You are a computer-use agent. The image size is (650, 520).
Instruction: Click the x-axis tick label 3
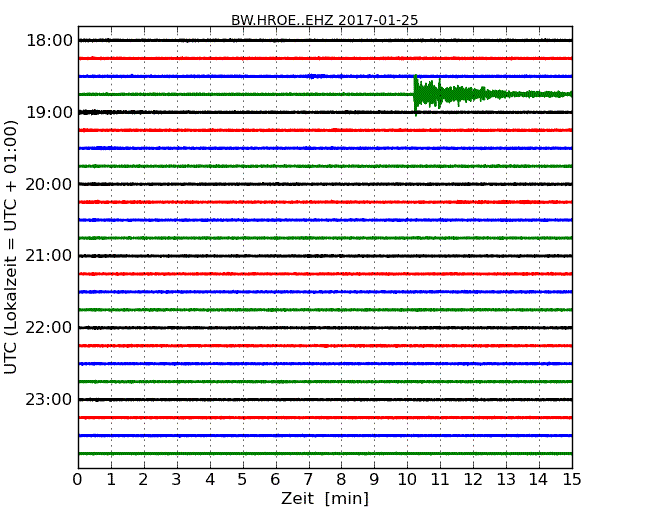click(x=177, y=479)
